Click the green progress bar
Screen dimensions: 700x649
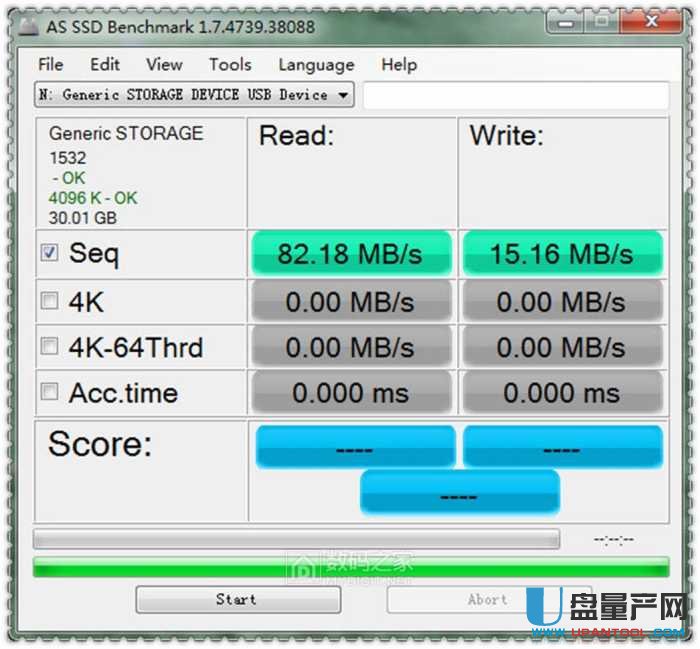[x=351, y=567]
